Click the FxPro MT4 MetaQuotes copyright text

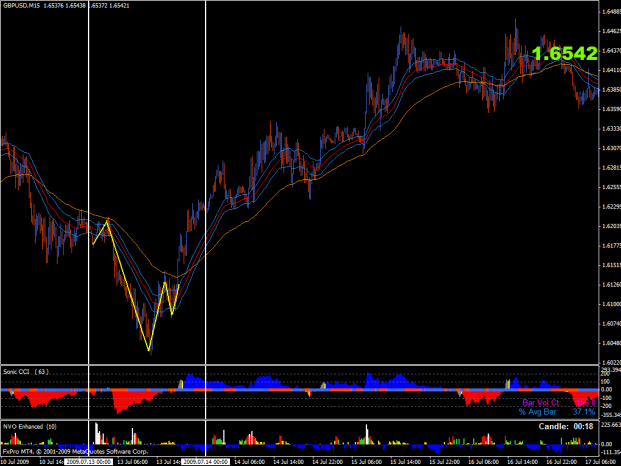pos(75,451)
